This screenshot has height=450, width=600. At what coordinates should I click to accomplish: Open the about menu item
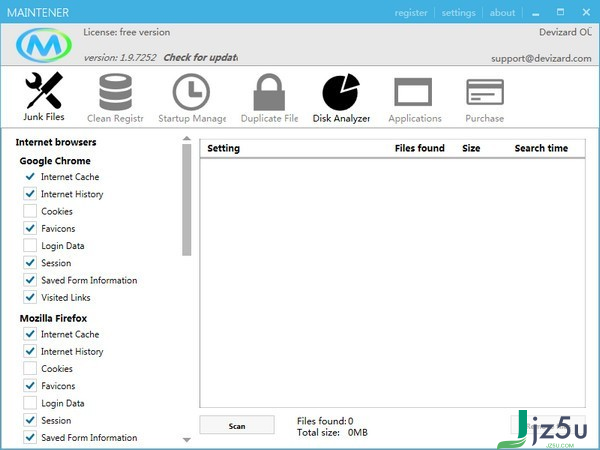(502, 13)
